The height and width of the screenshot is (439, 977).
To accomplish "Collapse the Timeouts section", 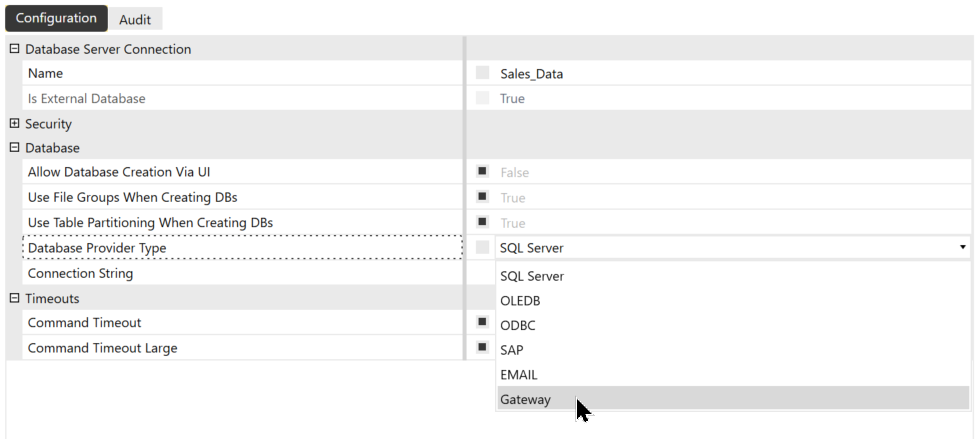I will 14,298.
